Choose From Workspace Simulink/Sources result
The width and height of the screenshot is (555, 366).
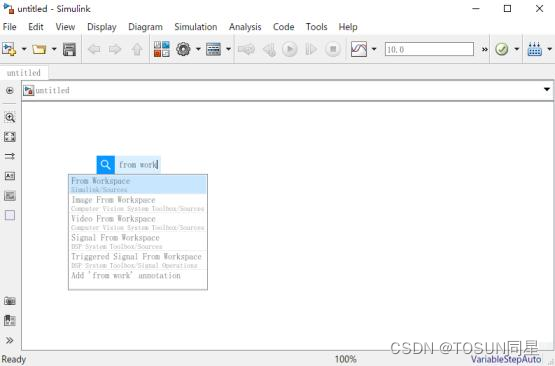click(x=138, y=185)
